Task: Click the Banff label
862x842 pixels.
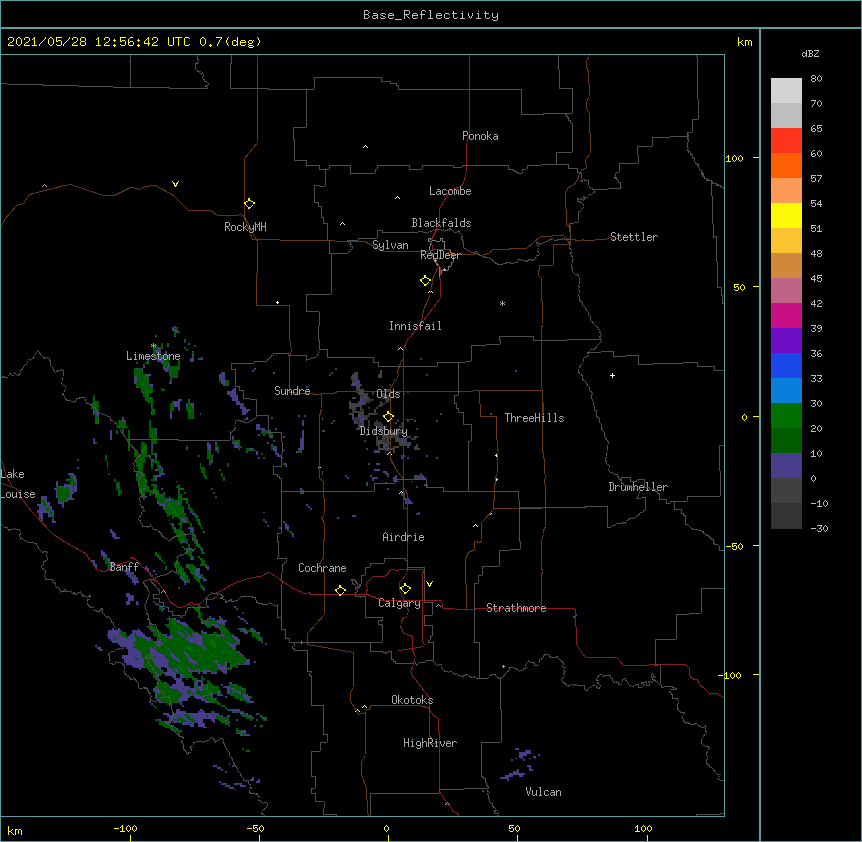Action: coord(124,567)
